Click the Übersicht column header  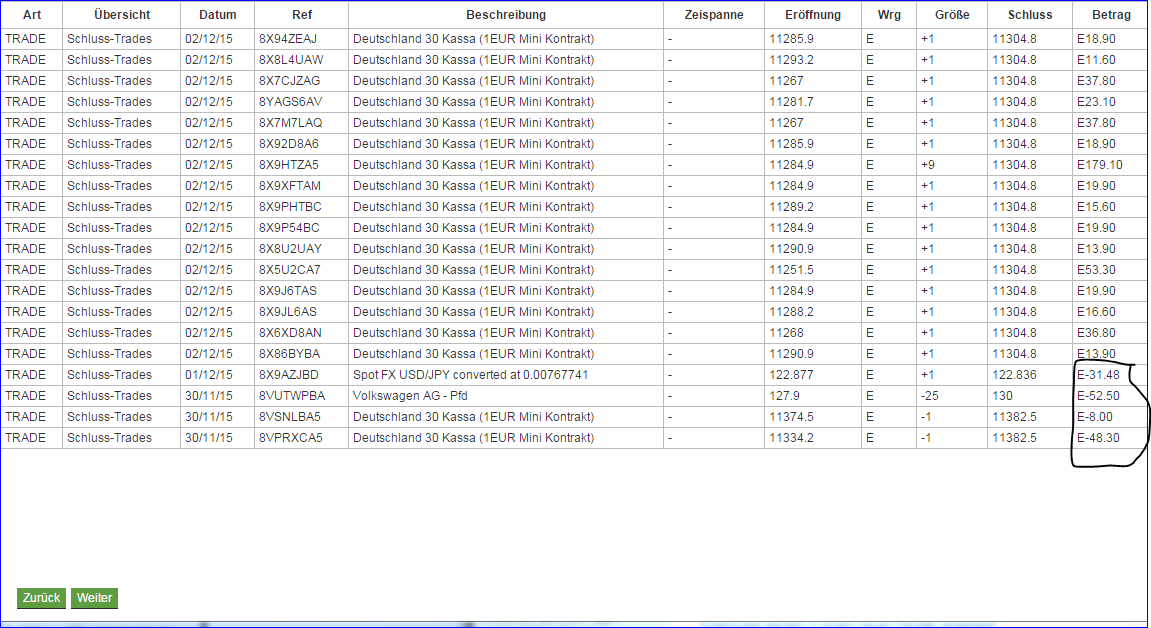tap(119, 15)
